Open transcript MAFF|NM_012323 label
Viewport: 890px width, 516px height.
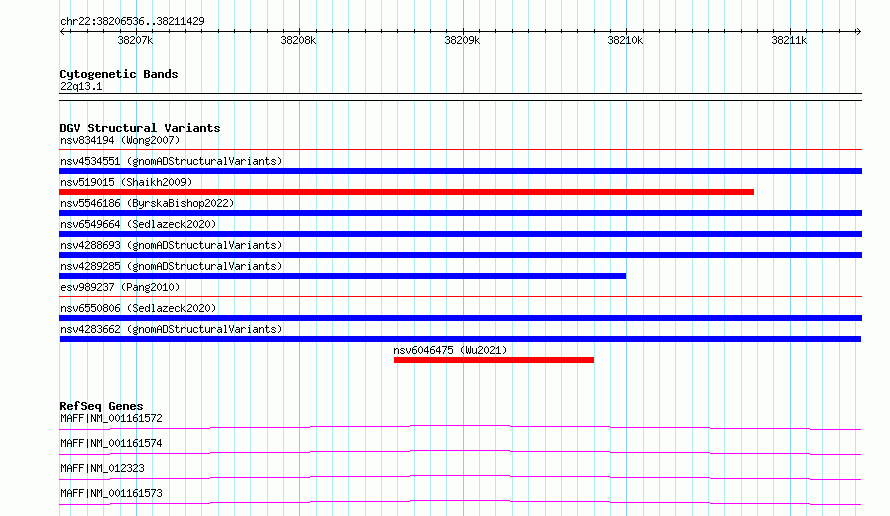pyautogui.click(x=102, y=468)
